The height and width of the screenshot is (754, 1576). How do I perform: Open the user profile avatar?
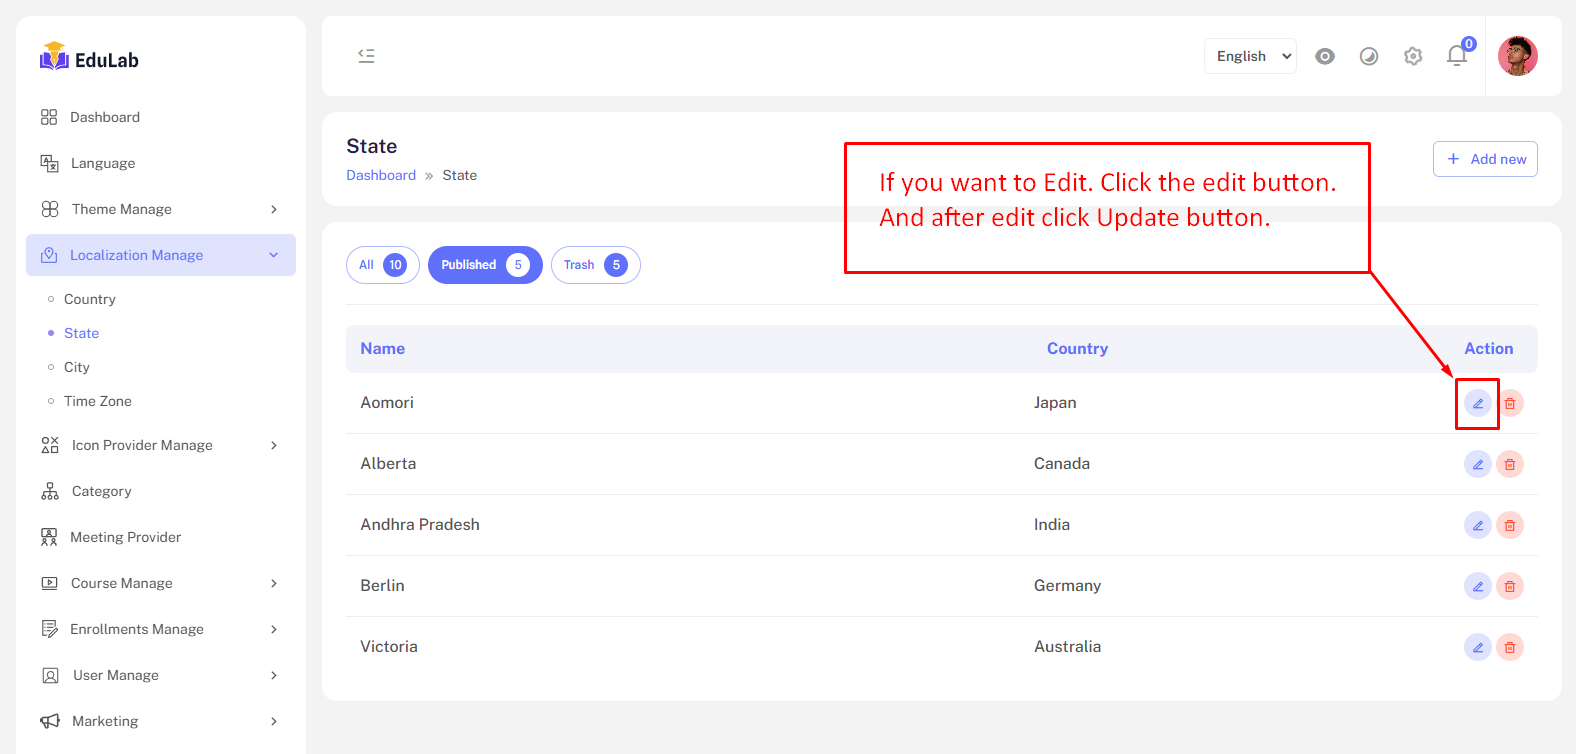click(1517, 56)
